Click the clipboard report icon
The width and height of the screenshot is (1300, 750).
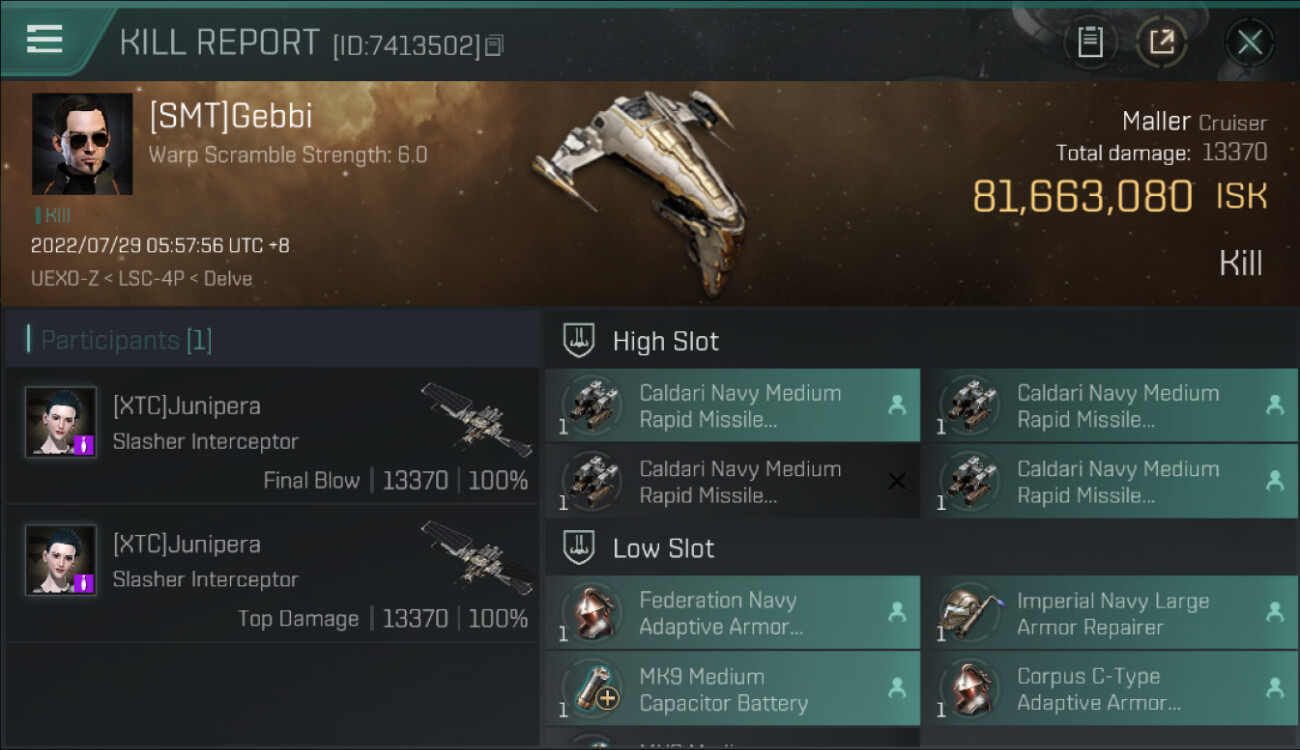(1090, 42)
